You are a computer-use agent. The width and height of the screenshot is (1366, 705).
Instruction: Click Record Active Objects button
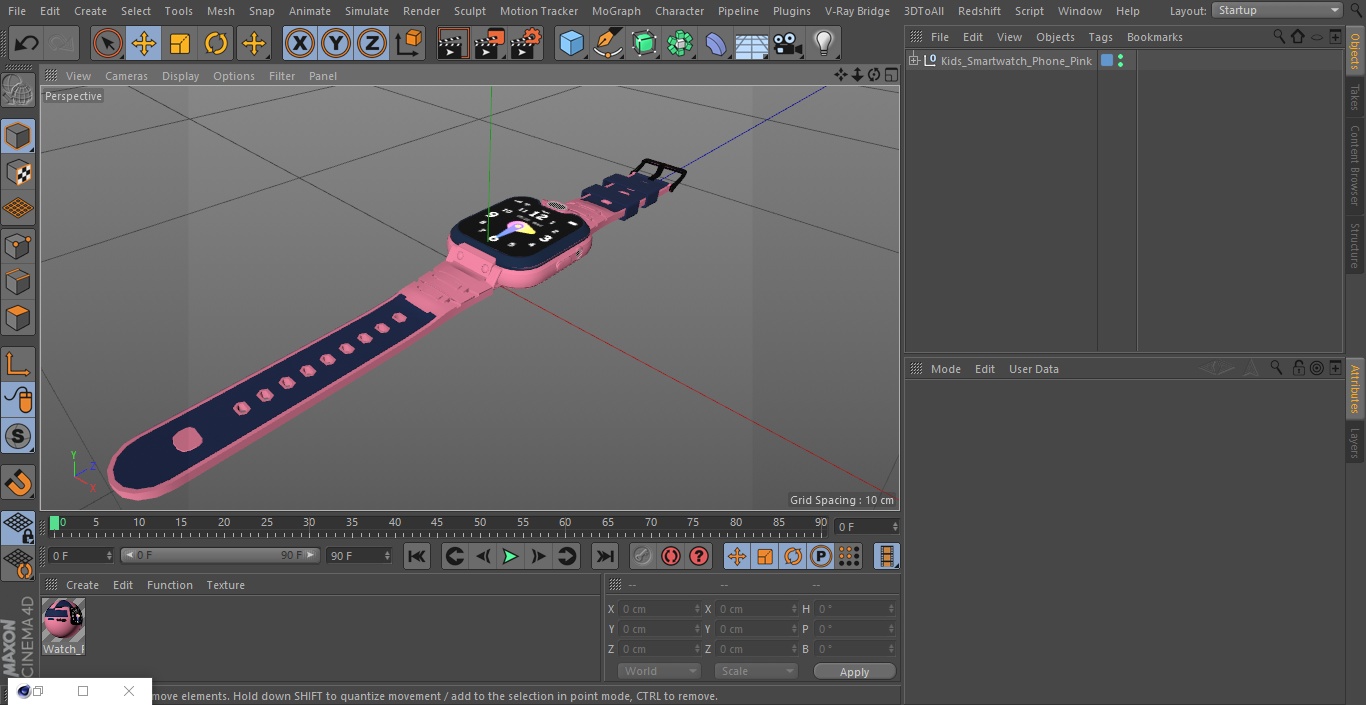pos(642,556)
